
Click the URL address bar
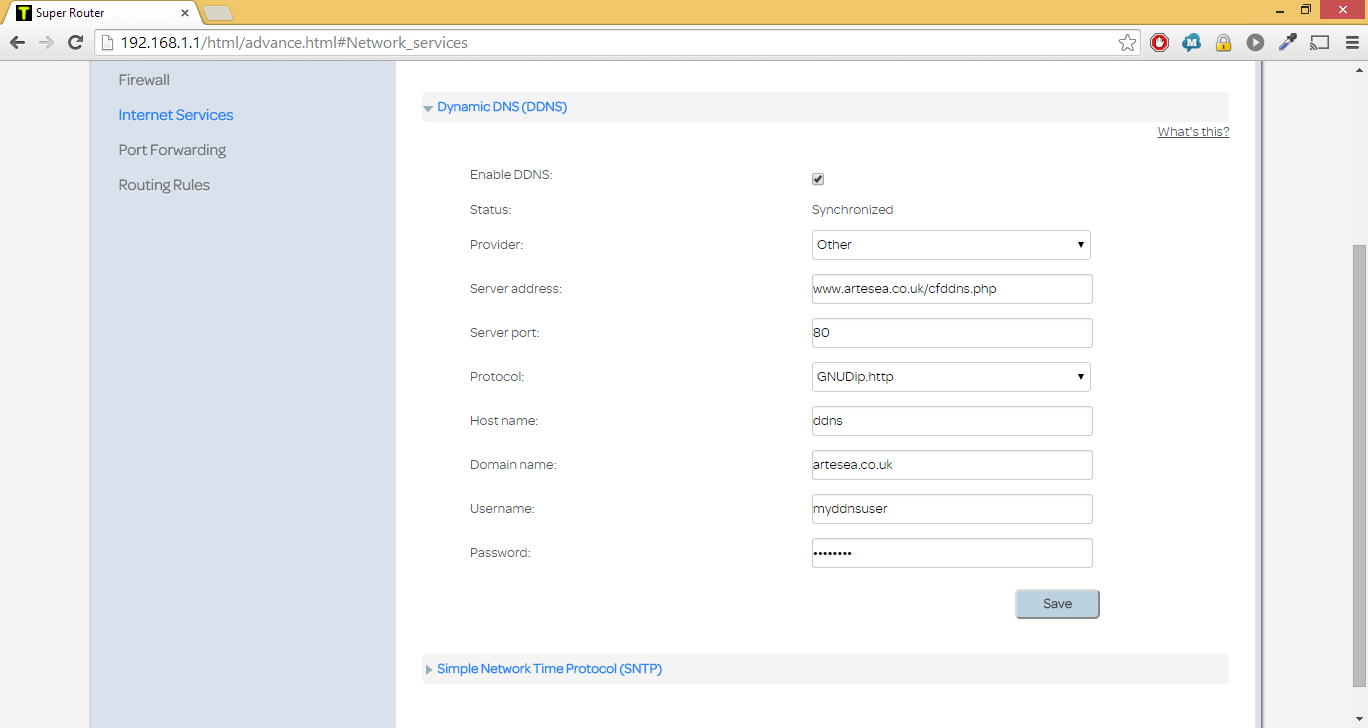(x=615, y=43)
